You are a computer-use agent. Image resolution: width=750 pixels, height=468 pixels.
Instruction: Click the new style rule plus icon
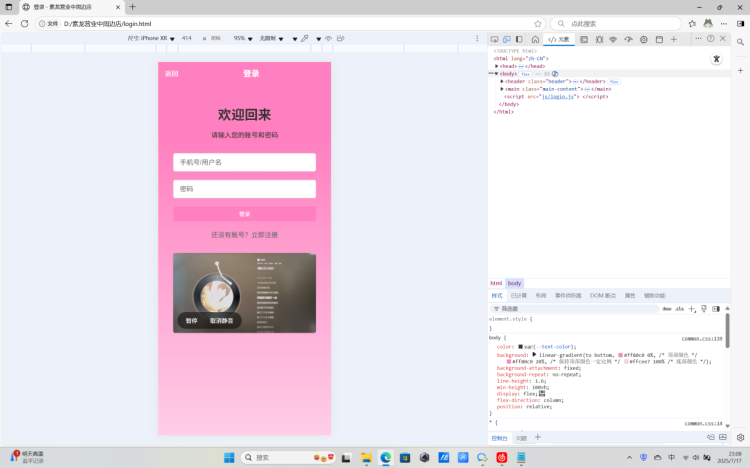coord(692,309)
